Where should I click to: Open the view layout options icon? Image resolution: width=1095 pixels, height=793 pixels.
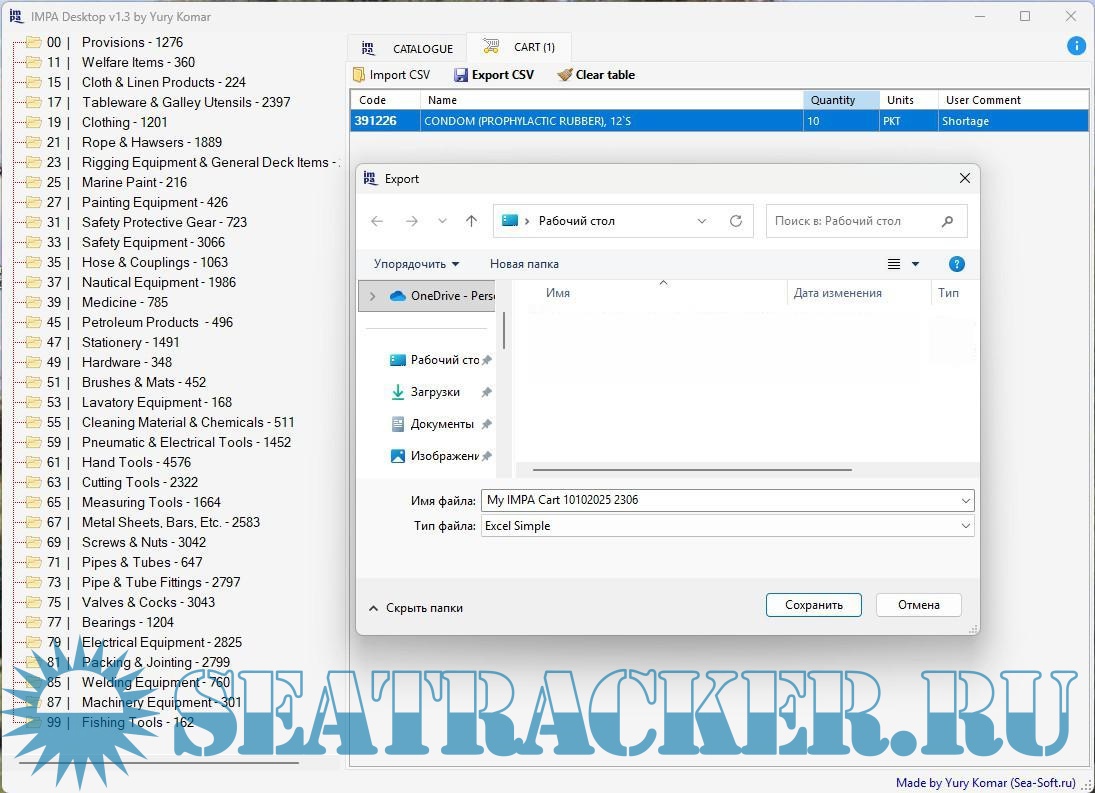point(894,264)
